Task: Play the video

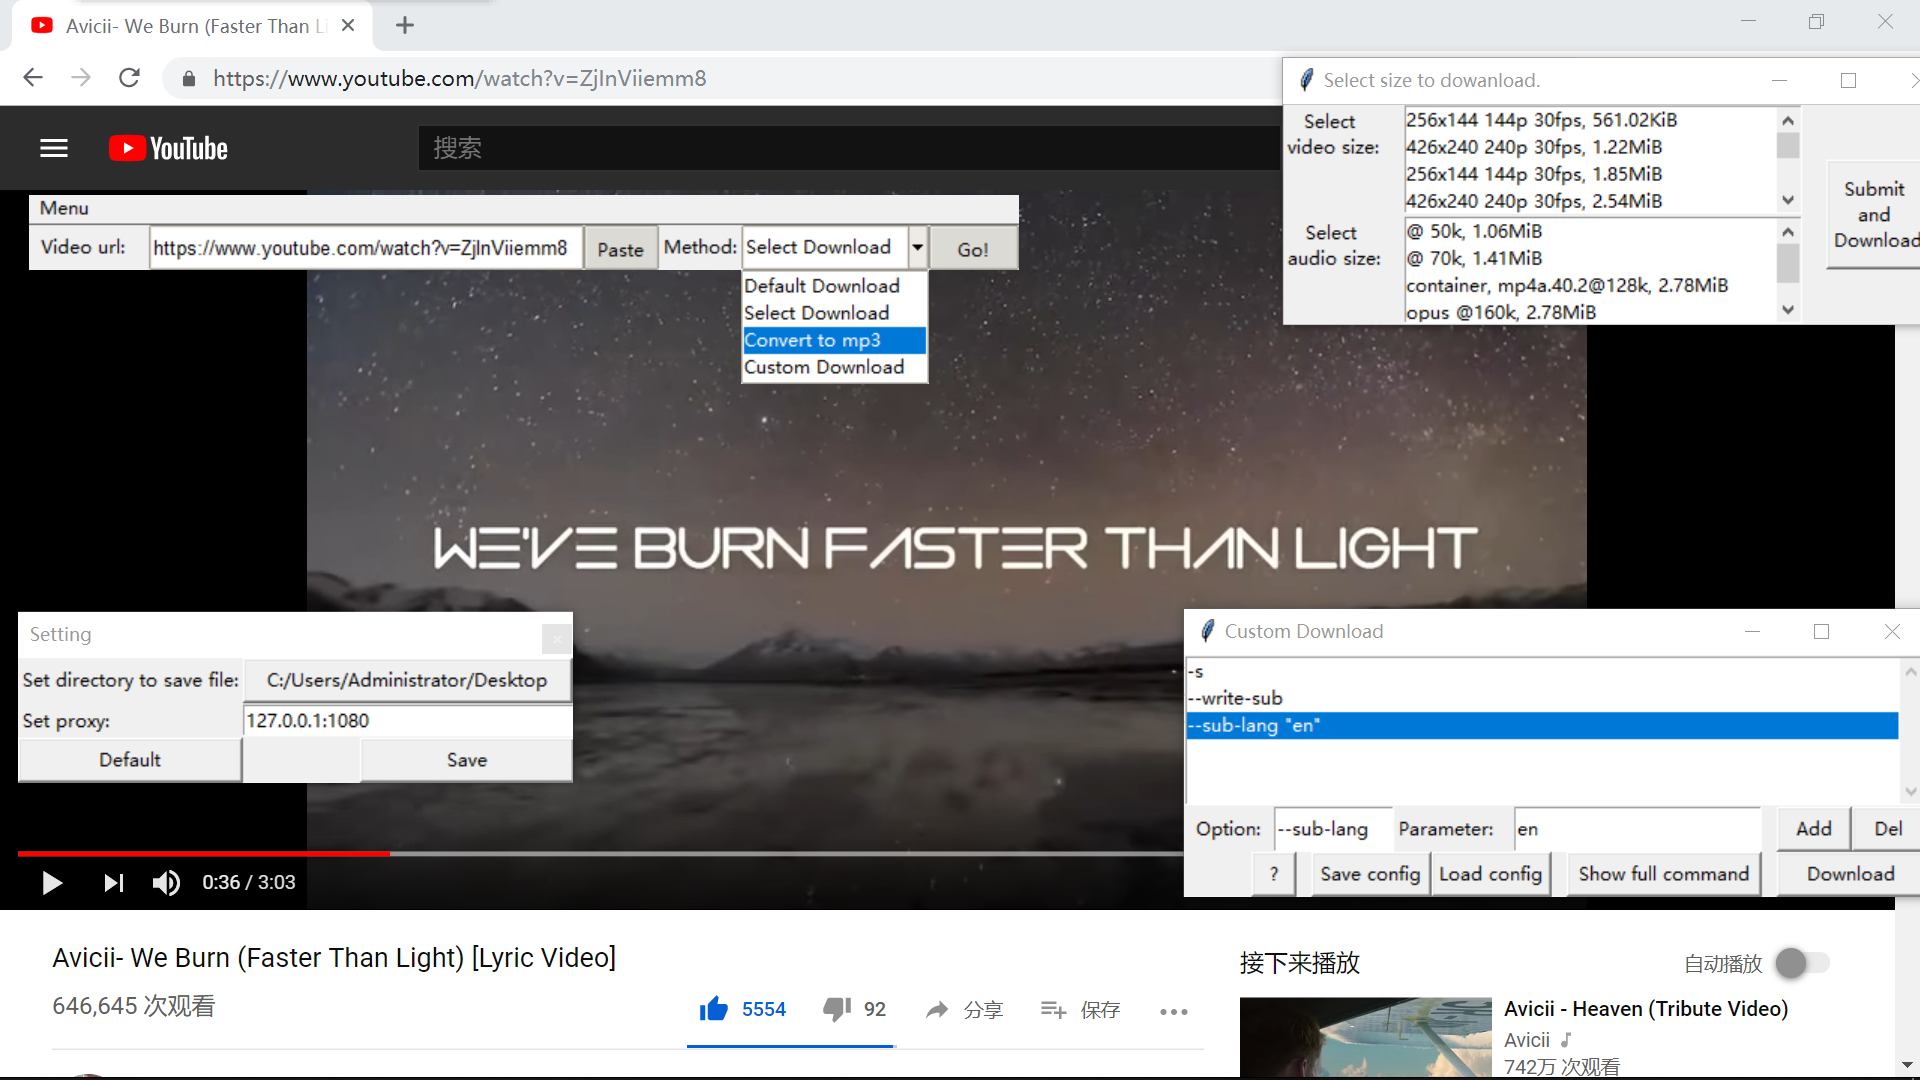Action: (52, 882)
